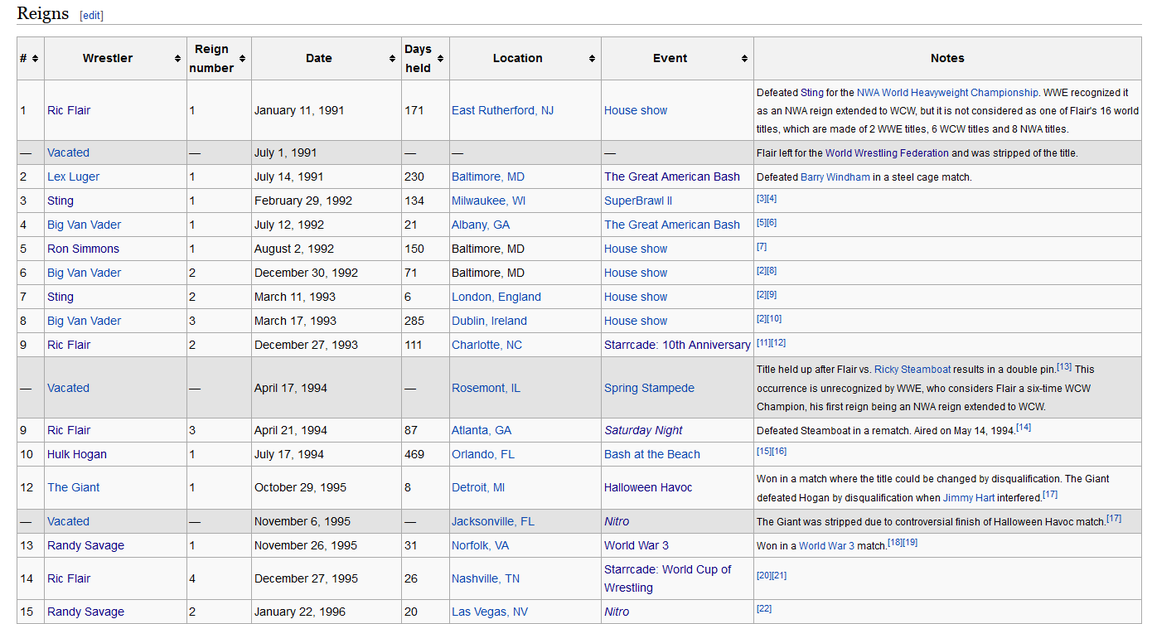Click the 469 days held value
This screenshot has height=624, width=1152.
(x=414, y=454)
